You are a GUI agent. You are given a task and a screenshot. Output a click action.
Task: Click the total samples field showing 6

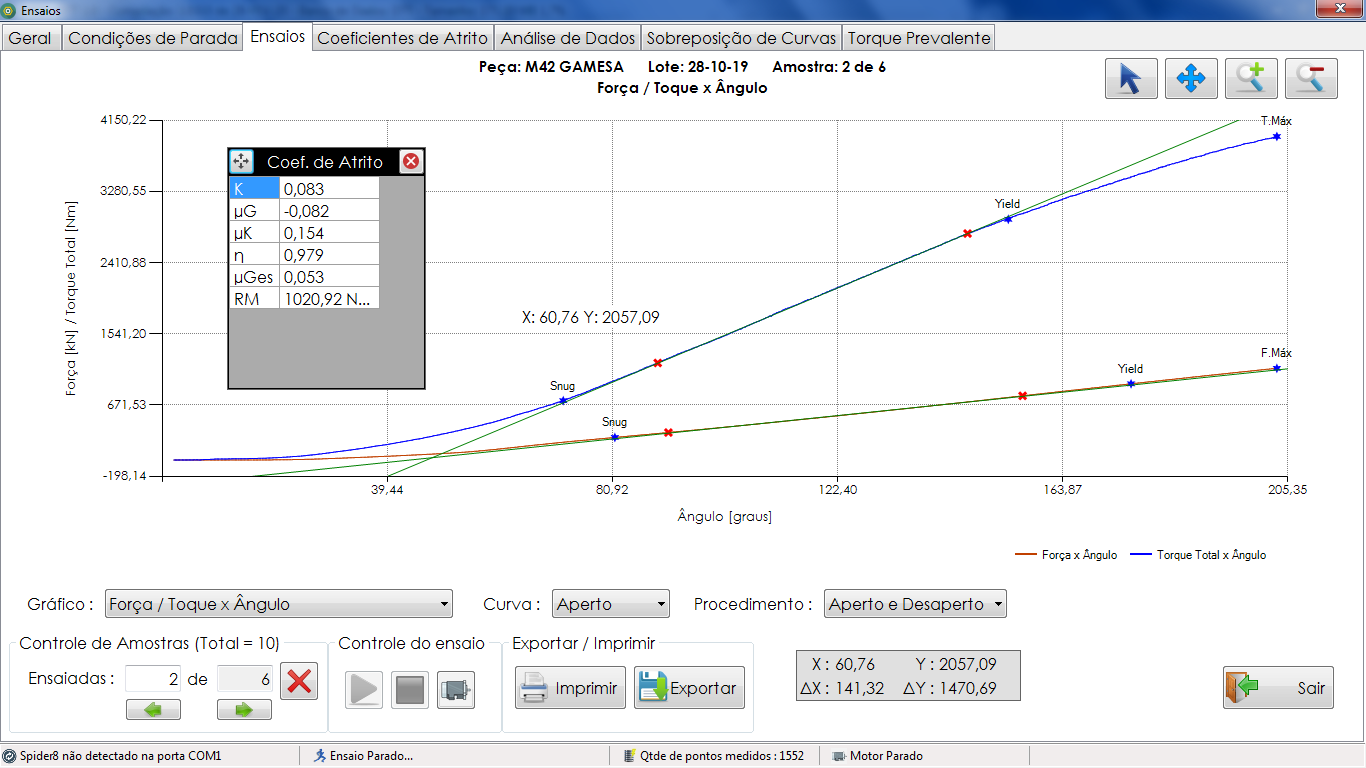[244, 679]
